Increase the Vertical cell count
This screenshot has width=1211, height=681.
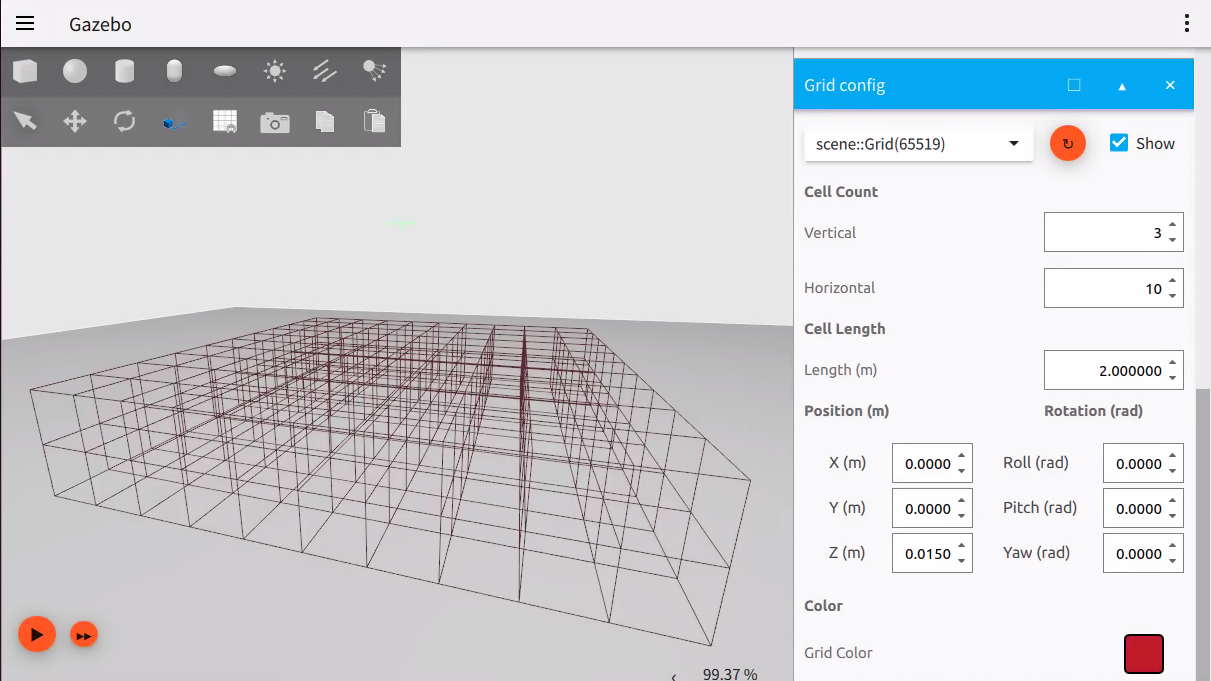(1172, 225)
